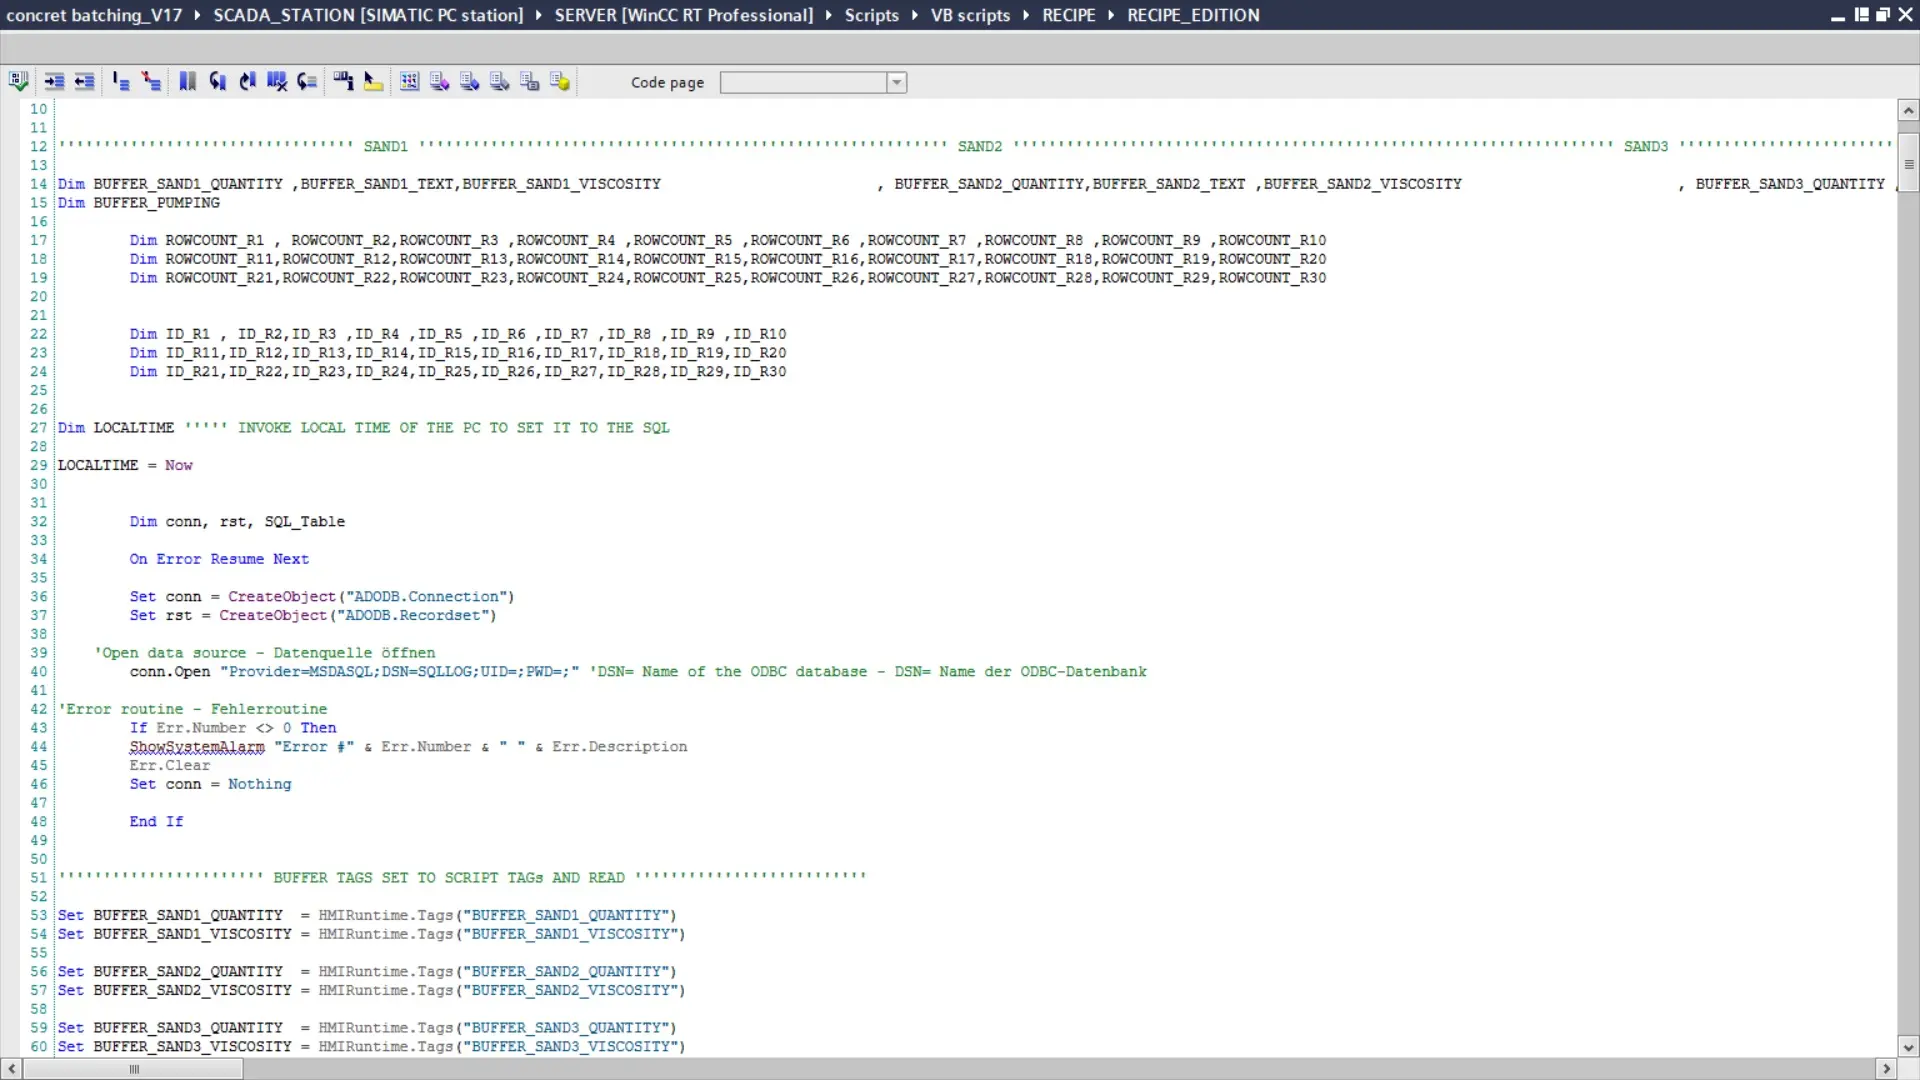Click the decrease indent icon

[x=84, y=82]
